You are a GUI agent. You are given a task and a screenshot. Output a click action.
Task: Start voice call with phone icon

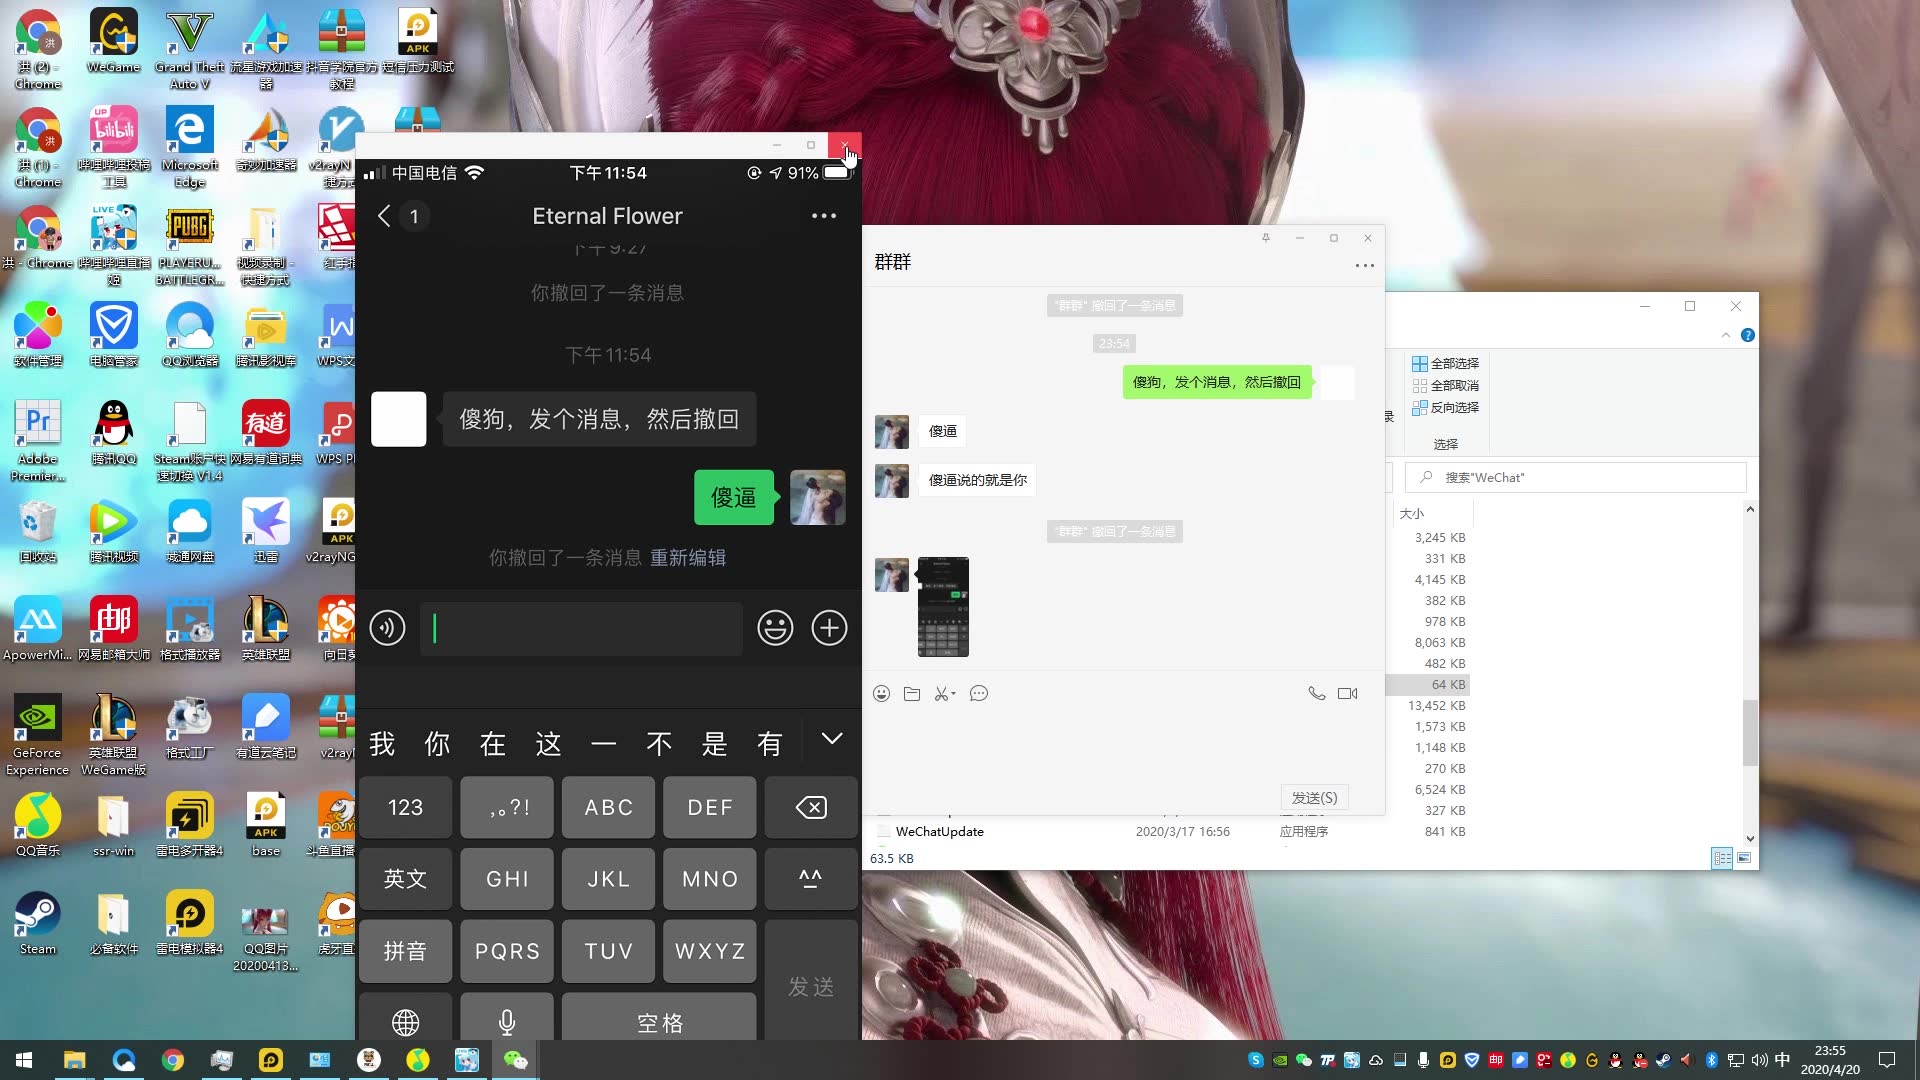(x=1317, y=694)
